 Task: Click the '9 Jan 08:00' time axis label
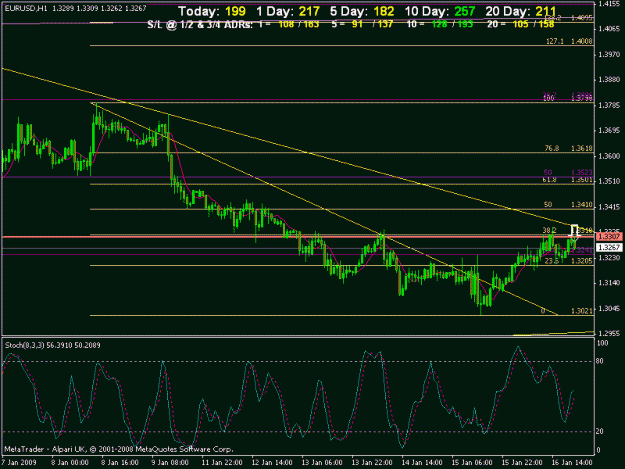[x=169, y=463]
